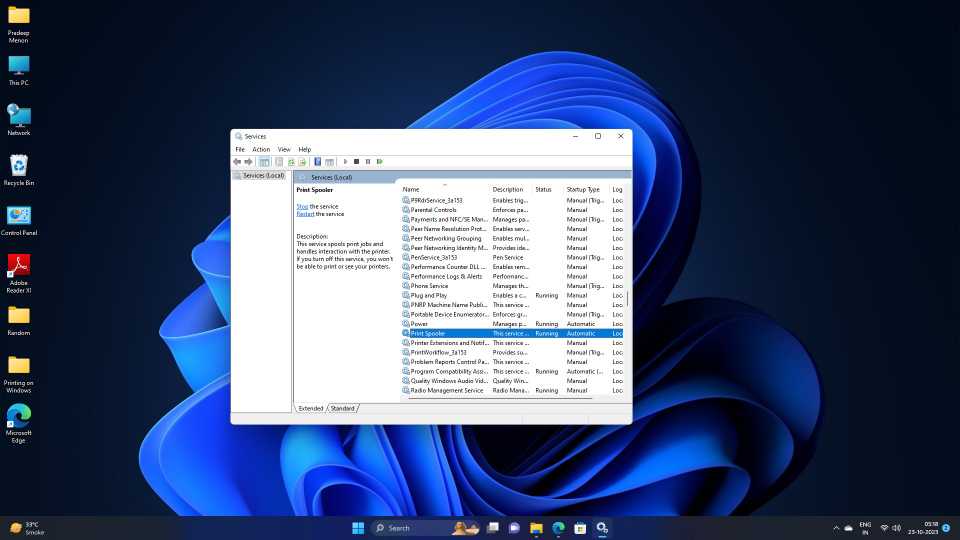Image resolution: width=960 pixels, height=540 pixels.
Task: Select PrintWorkflow_3a153 service
Action: pos(512,353)
